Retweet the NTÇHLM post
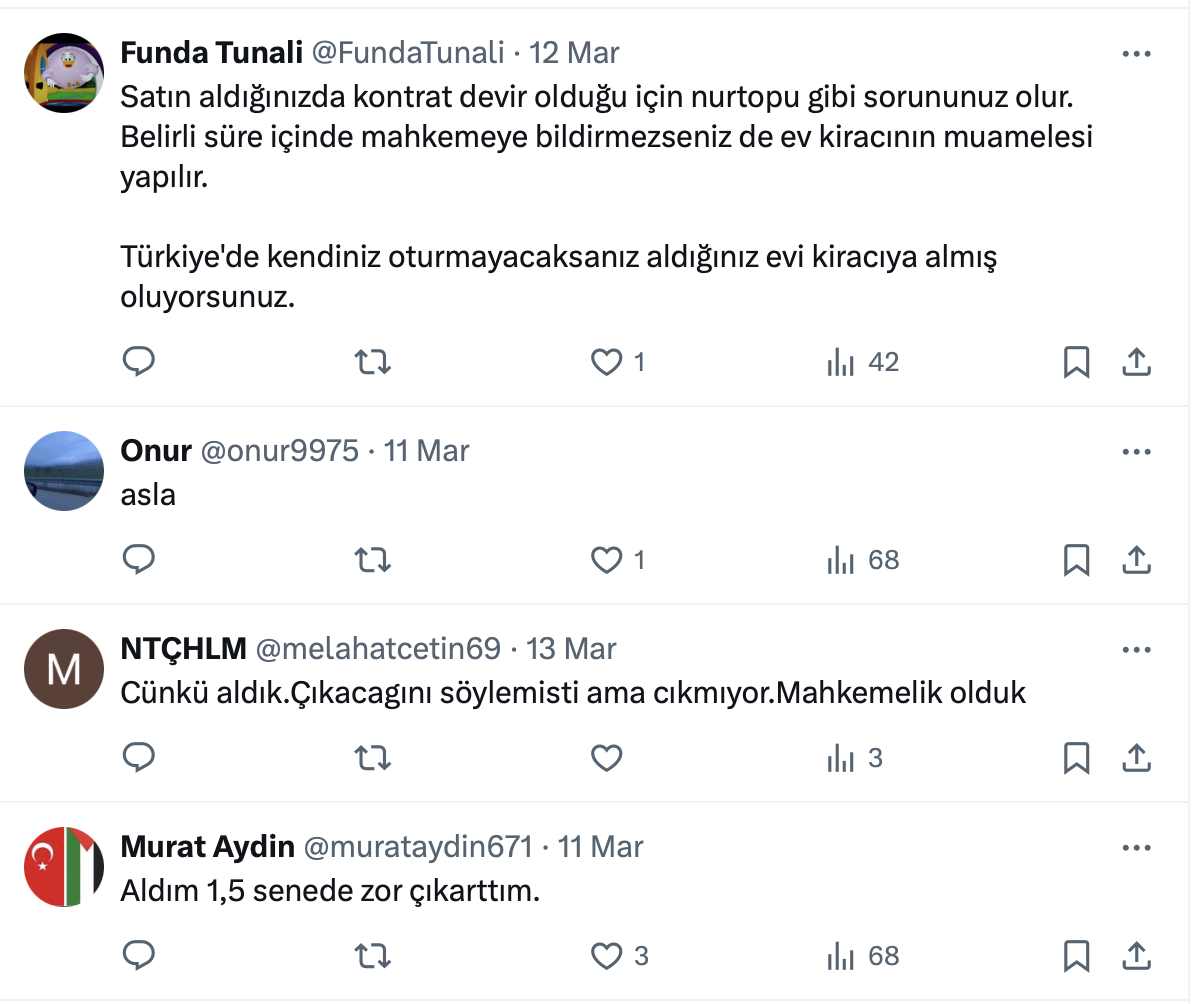 [x=373, y=758]
